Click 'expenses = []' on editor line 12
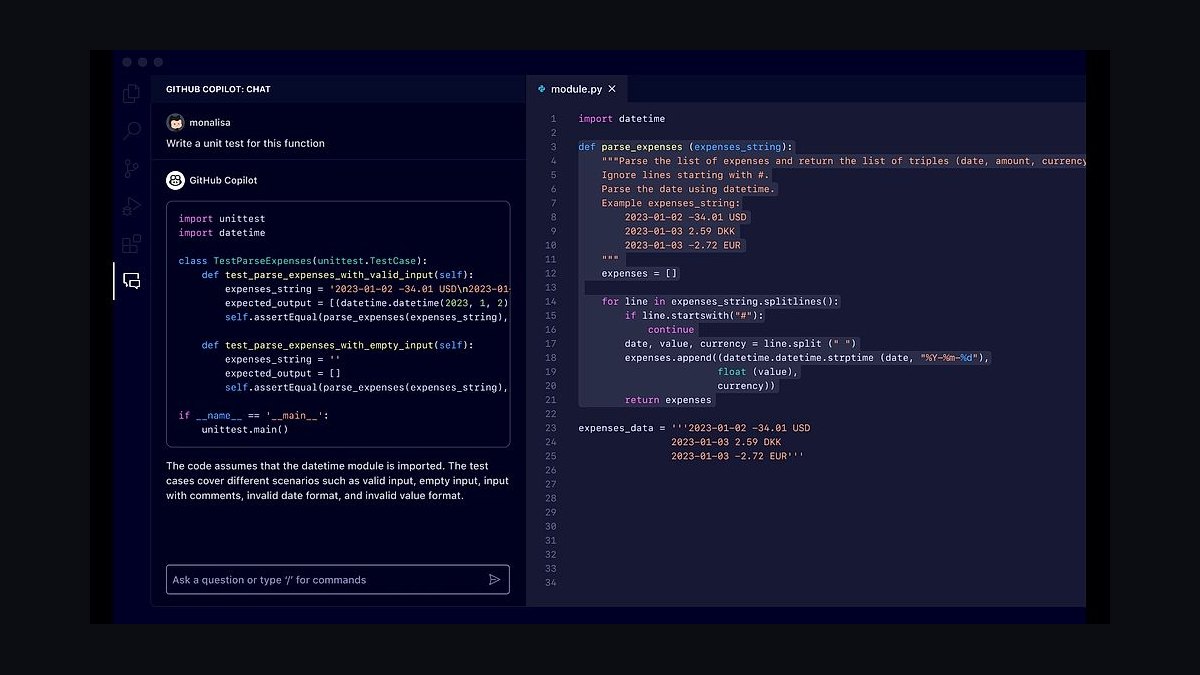Image resolution: width=1200 pixels, height=675 pixels. 640,273
